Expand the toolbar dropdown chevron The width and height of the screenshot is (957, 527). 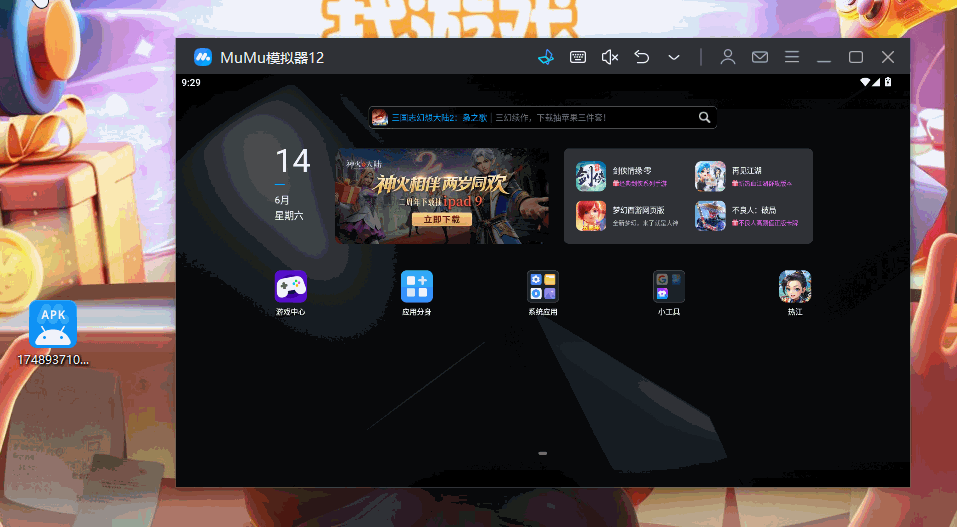click(x=674, y=57)
